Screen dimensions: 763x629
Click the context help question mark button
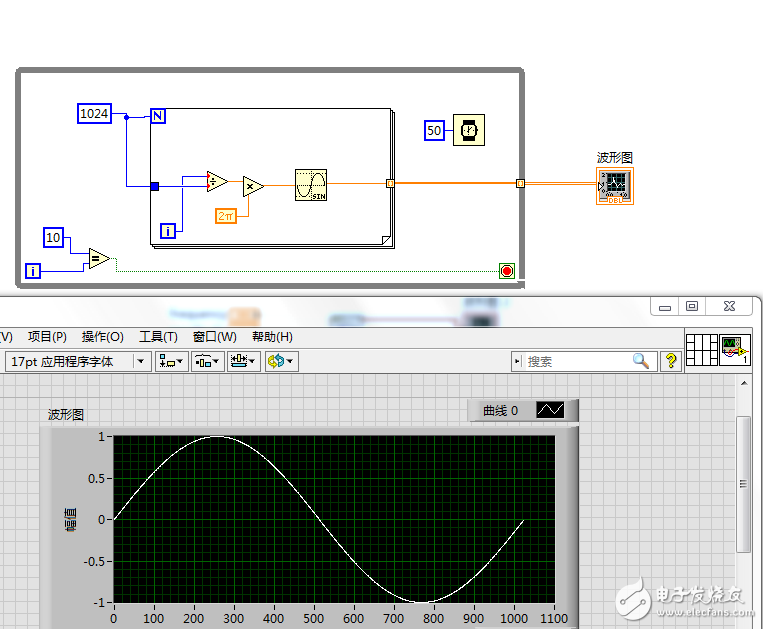(671, 361)
